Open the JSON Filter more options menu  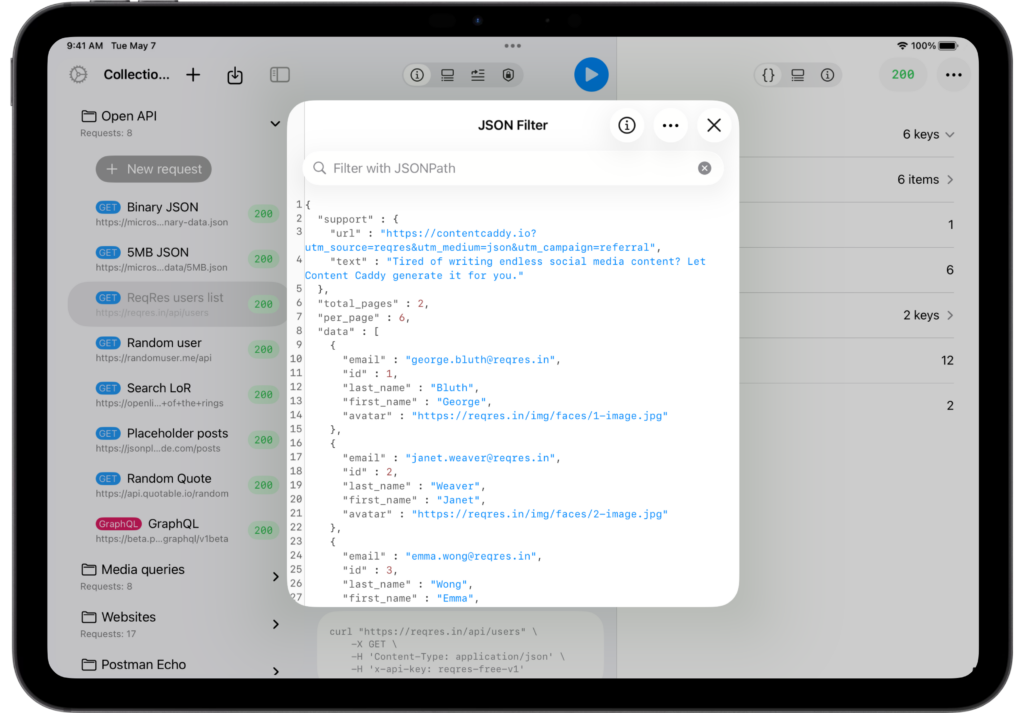[x=670, y=125]
